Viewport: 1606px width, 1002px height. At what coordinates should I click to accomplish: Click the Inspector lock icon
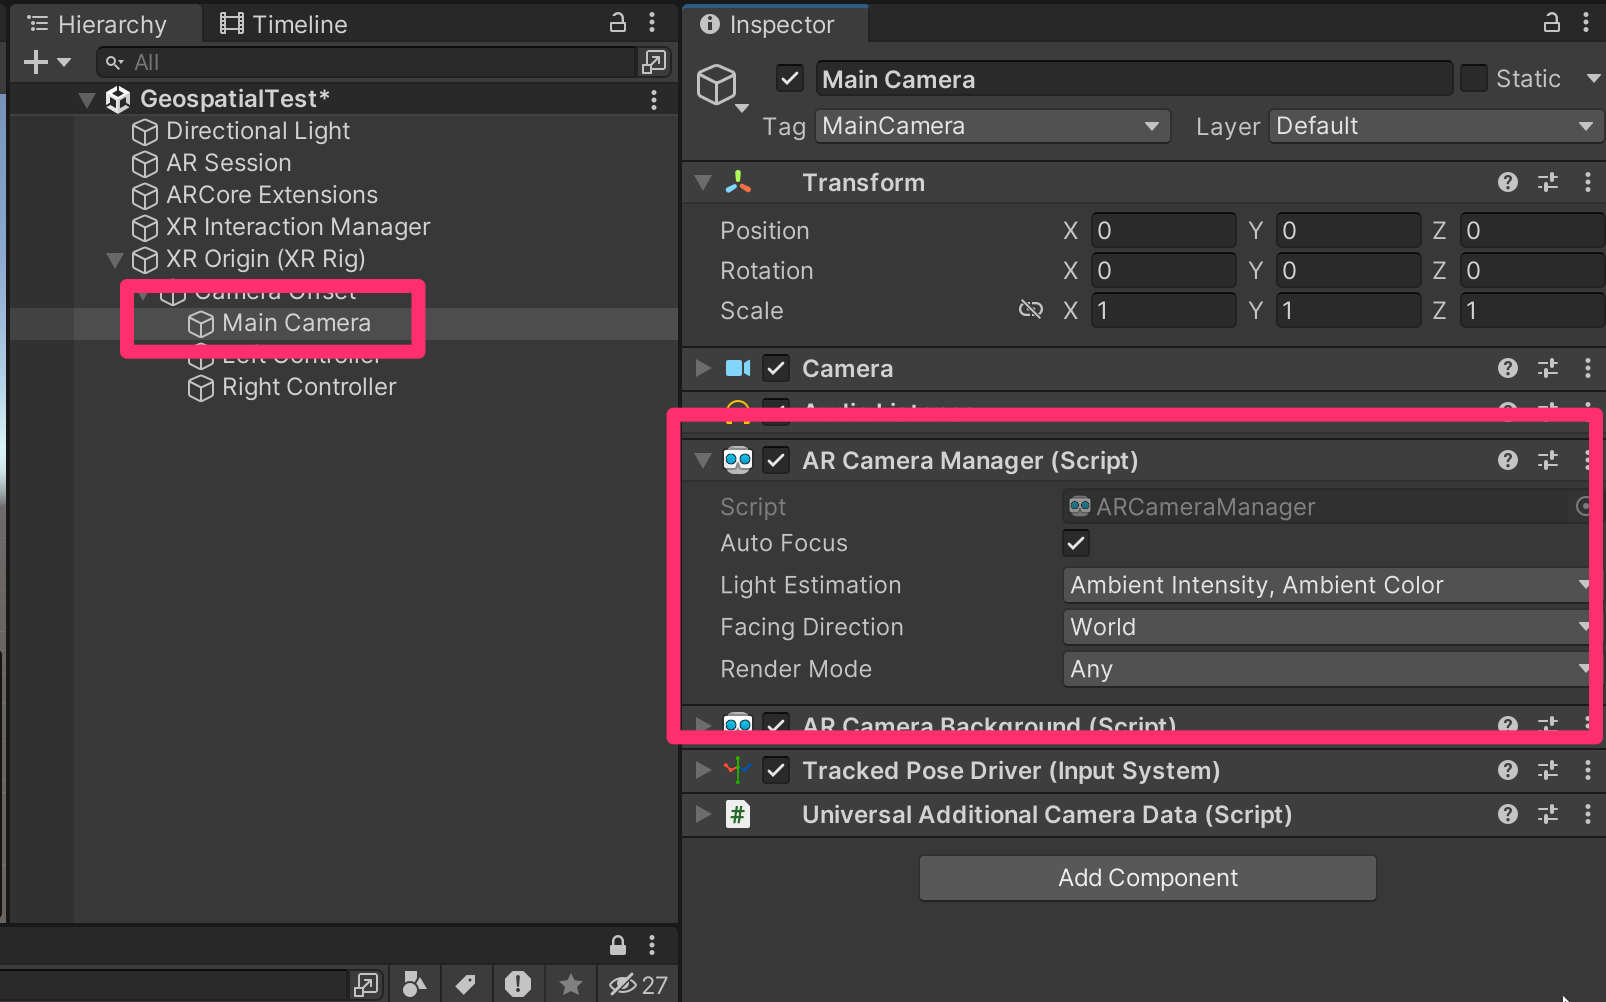(x=1551, y=22)
